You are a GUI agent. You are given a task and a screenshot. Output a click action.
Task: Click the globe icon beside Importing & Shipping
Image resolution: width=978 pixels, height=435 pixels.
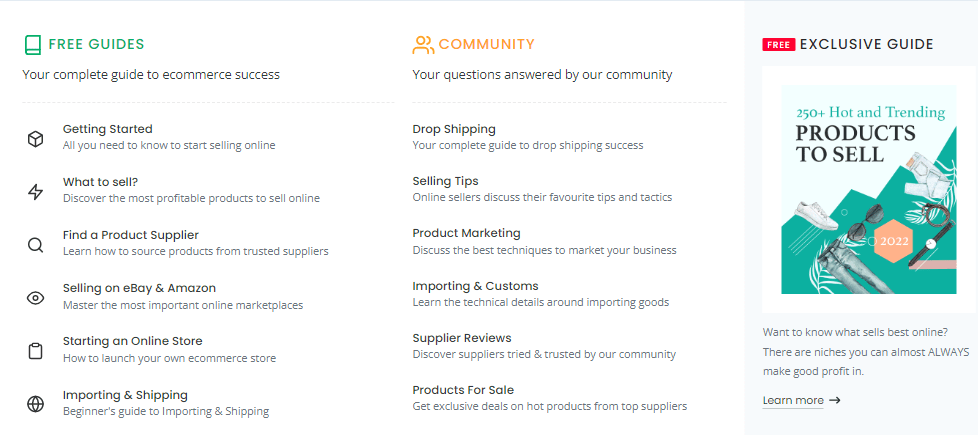pos(36,404)
